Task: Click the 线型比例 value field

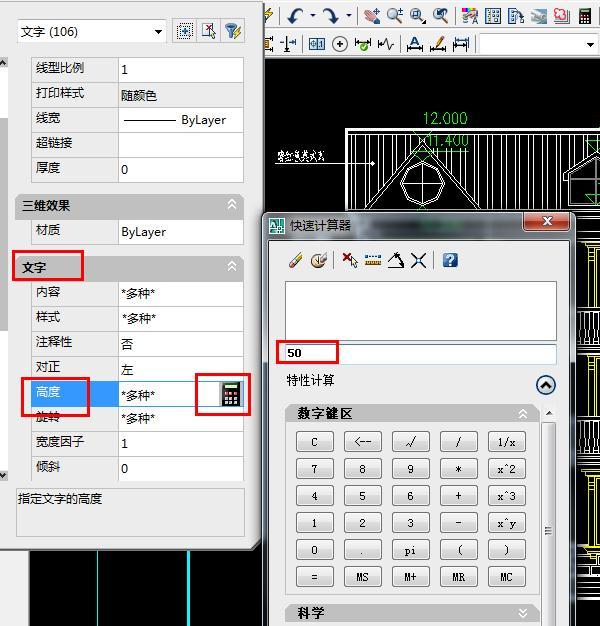Action: pyautogui.click(x=181, y=69)
